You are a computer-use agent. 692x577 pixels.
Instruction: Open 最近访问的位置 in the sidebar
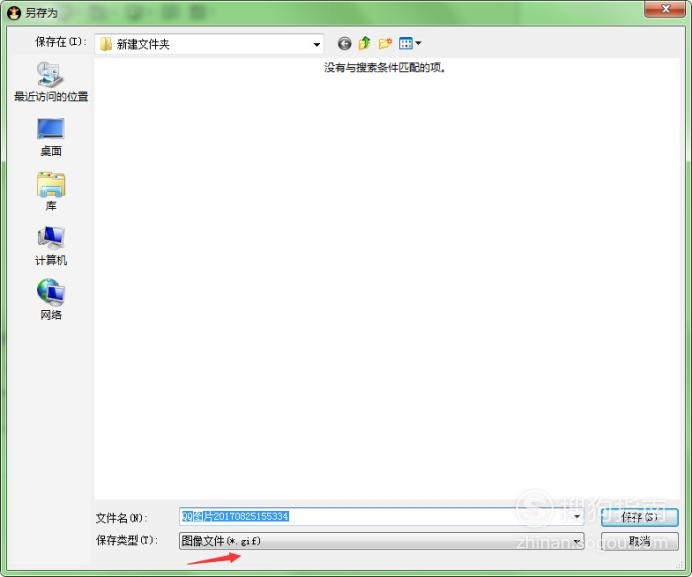(51, 82)
